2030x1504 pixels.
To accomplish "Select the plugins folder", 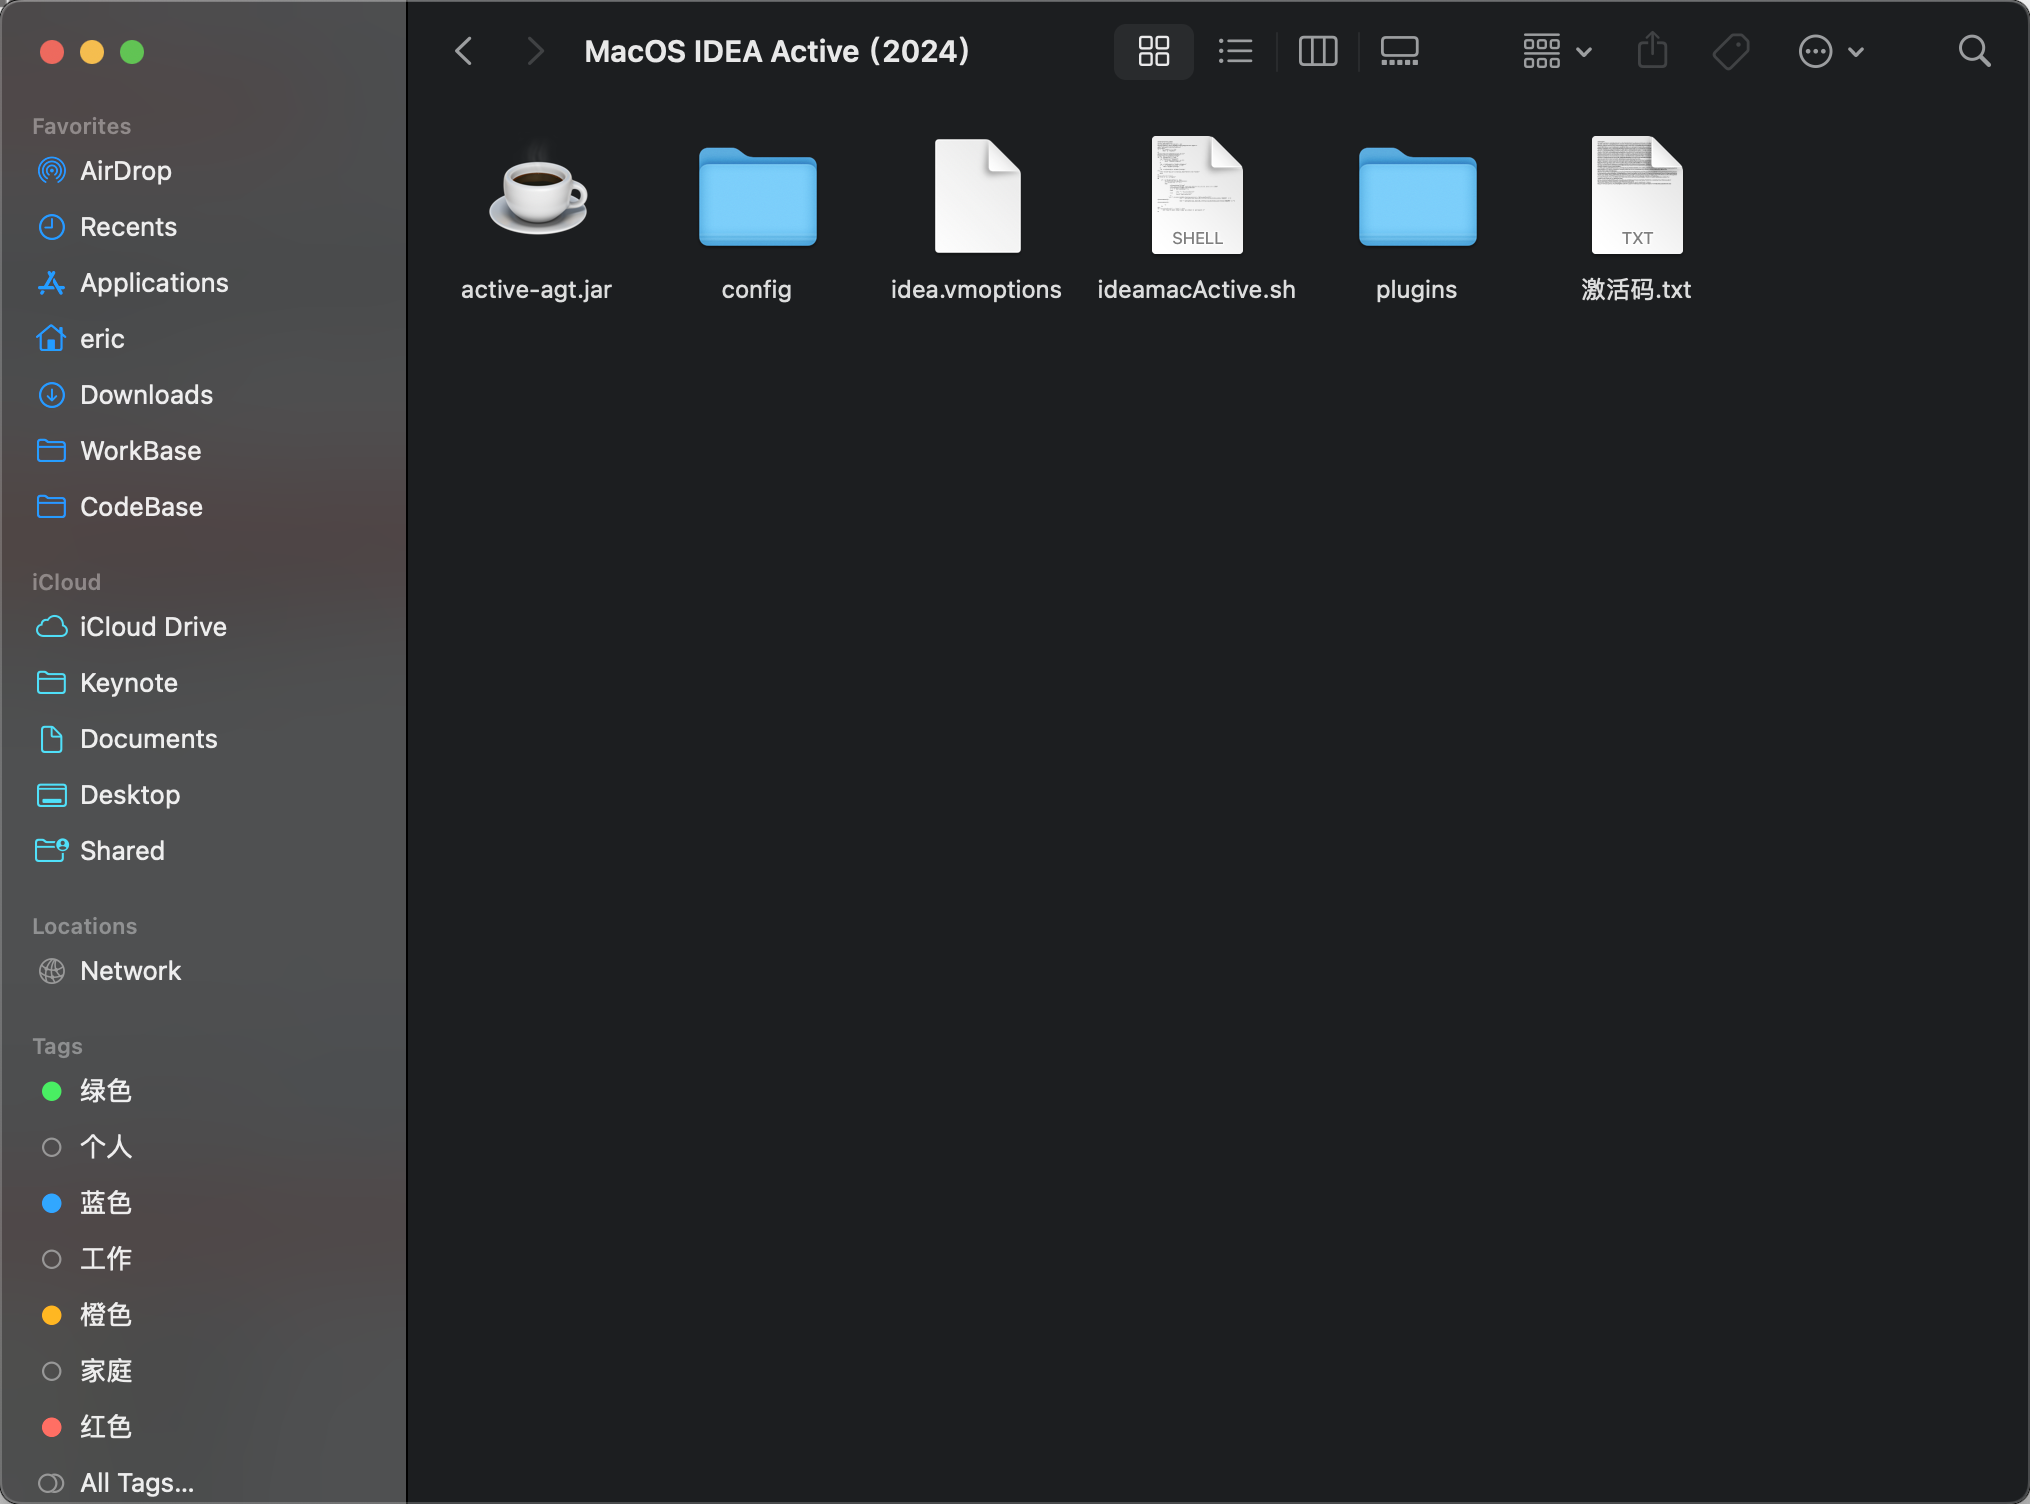I will [1417, 196].
